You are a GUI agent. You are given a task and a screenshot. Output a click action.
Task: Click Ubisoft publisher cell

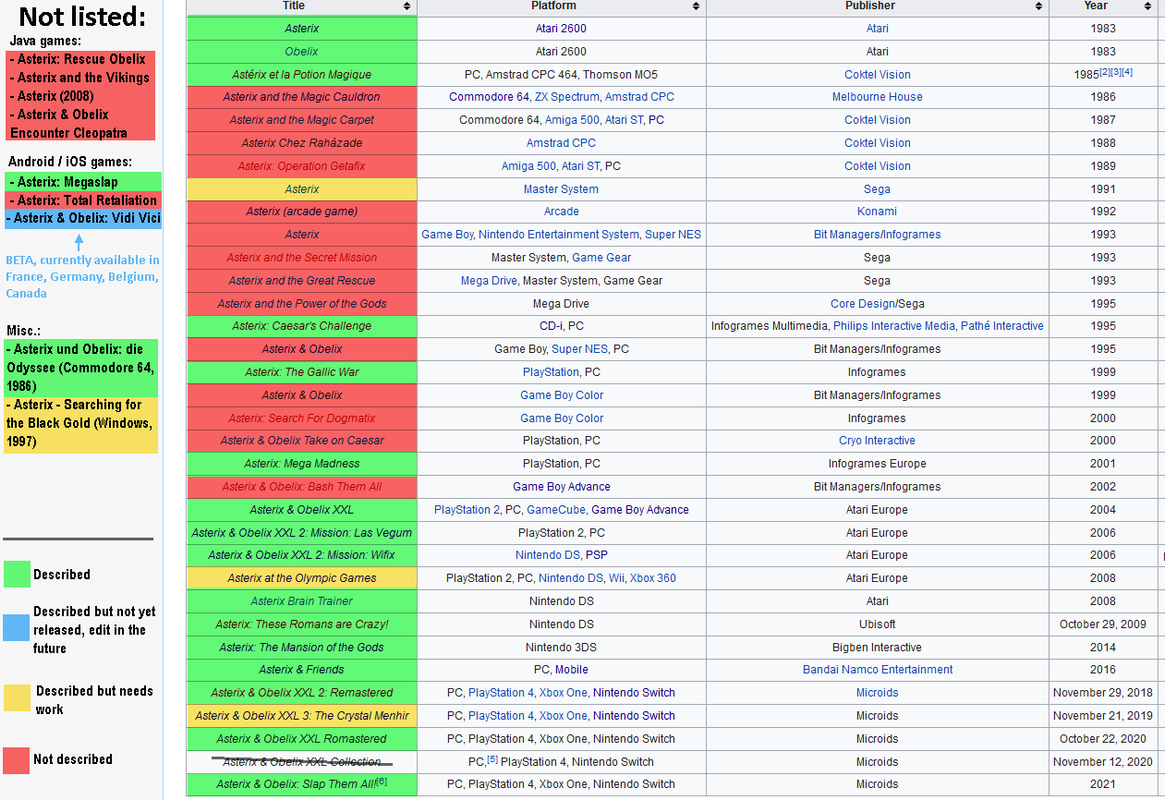point(877,624)
